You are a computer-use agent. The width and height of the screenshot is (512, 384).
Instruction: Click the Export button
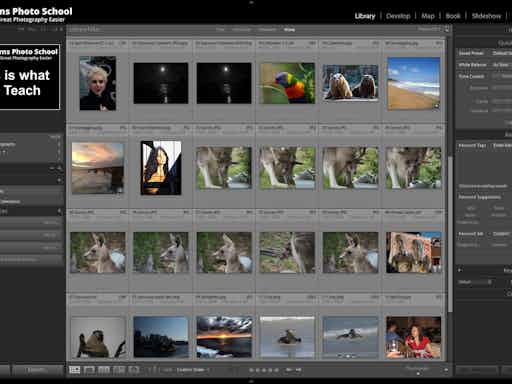(36, 370)
